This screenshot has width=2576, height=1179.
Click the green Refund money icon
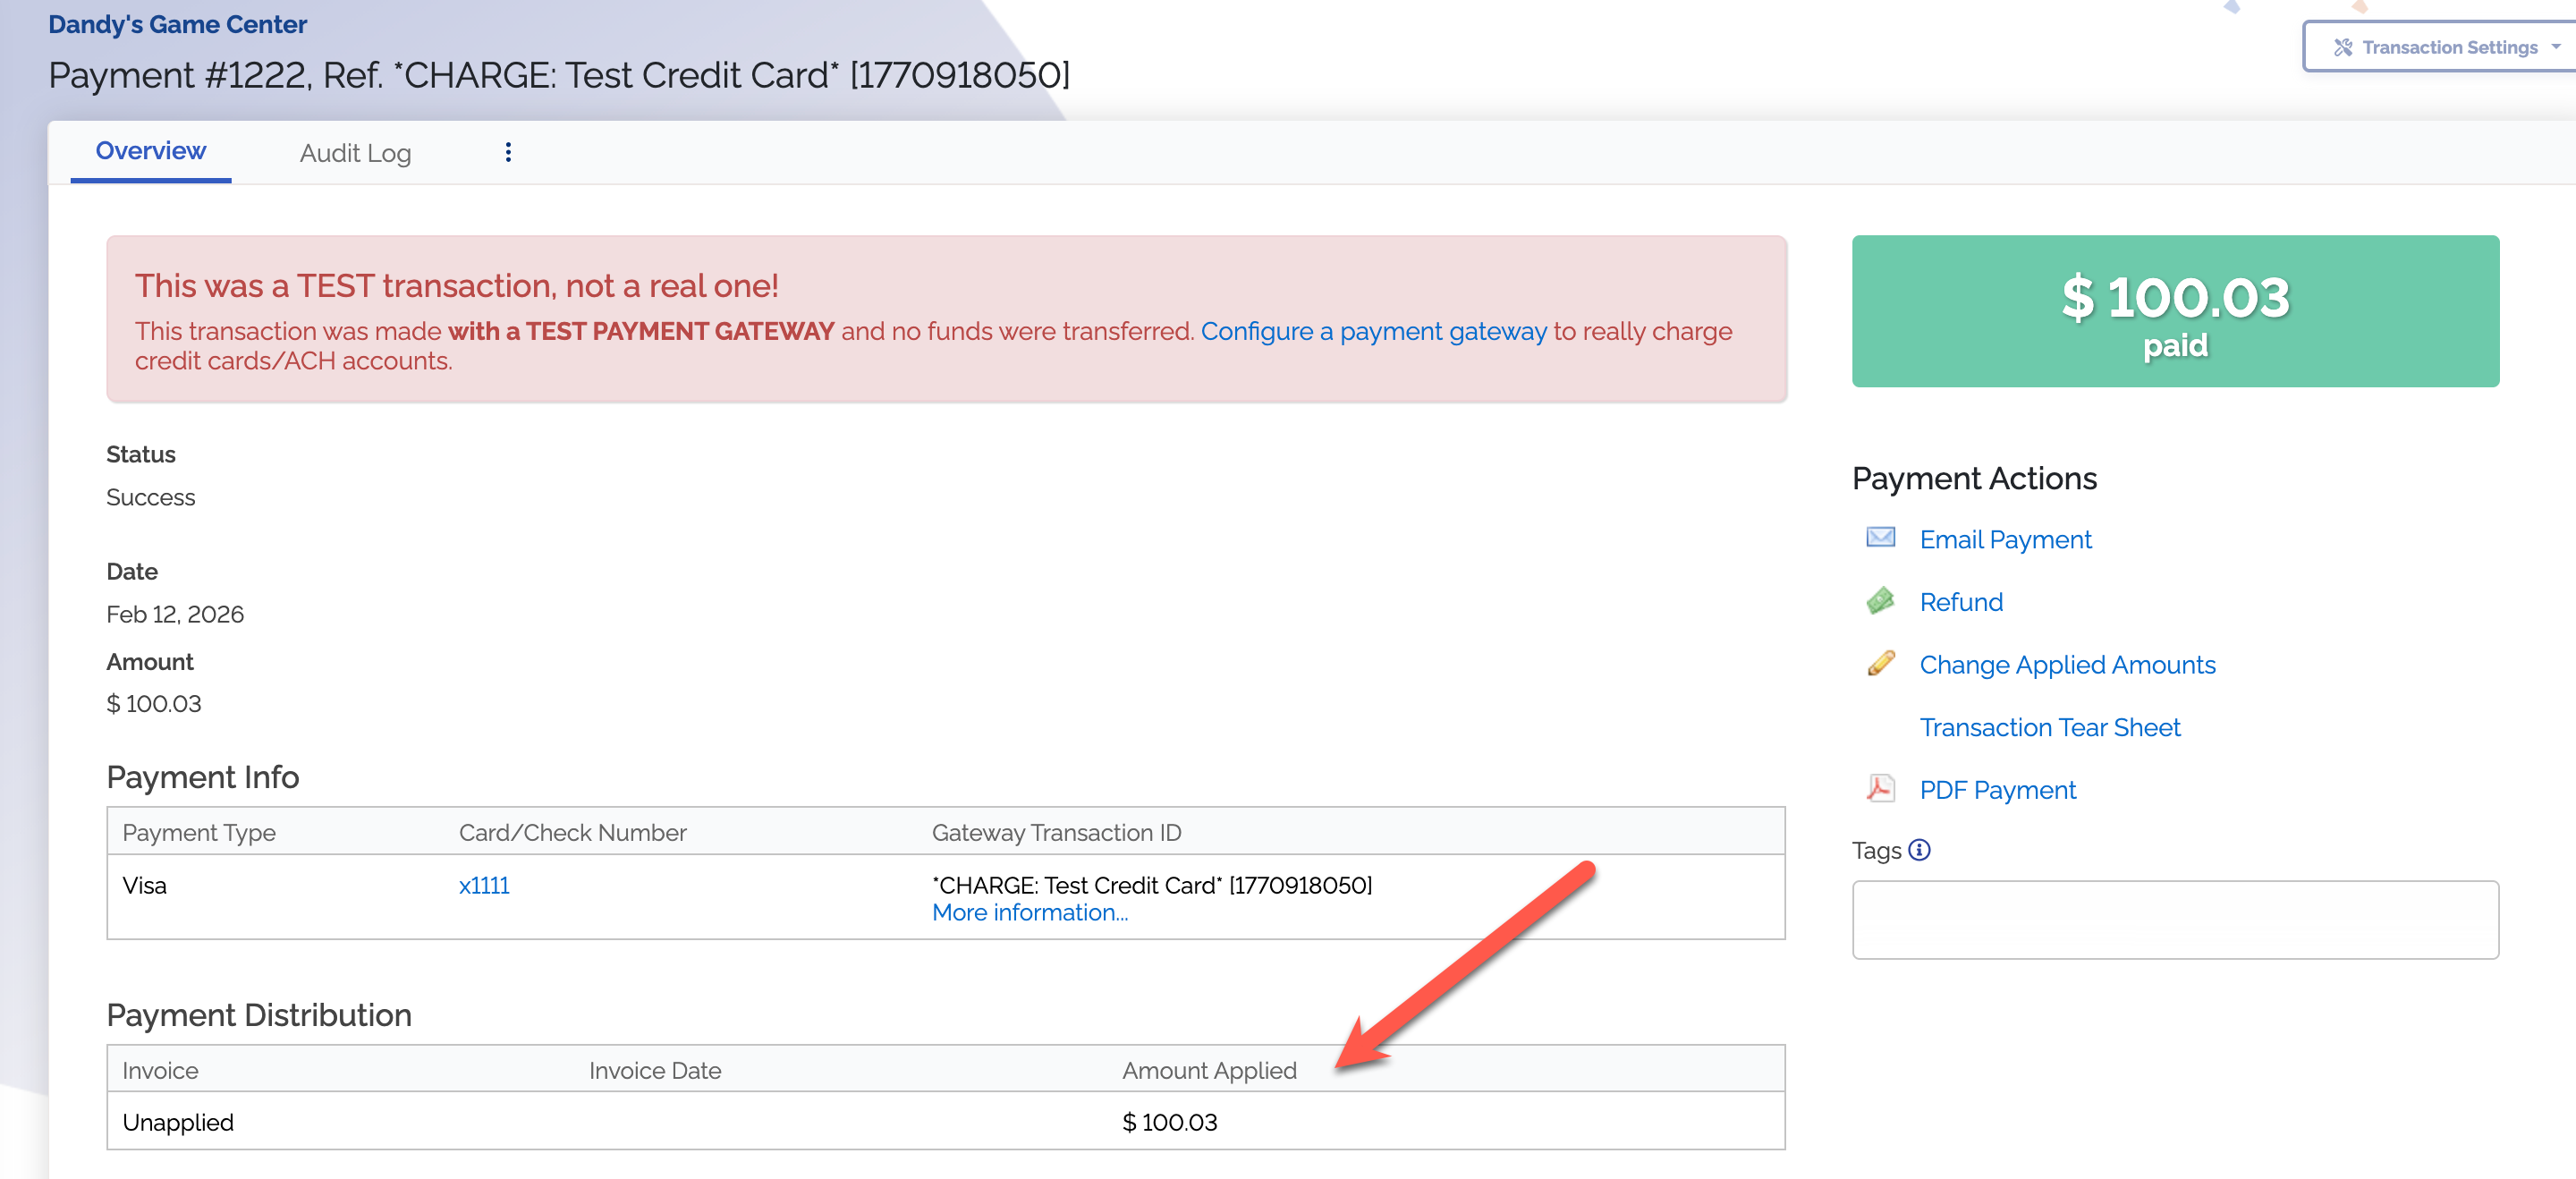click(x=1880, y=601)
